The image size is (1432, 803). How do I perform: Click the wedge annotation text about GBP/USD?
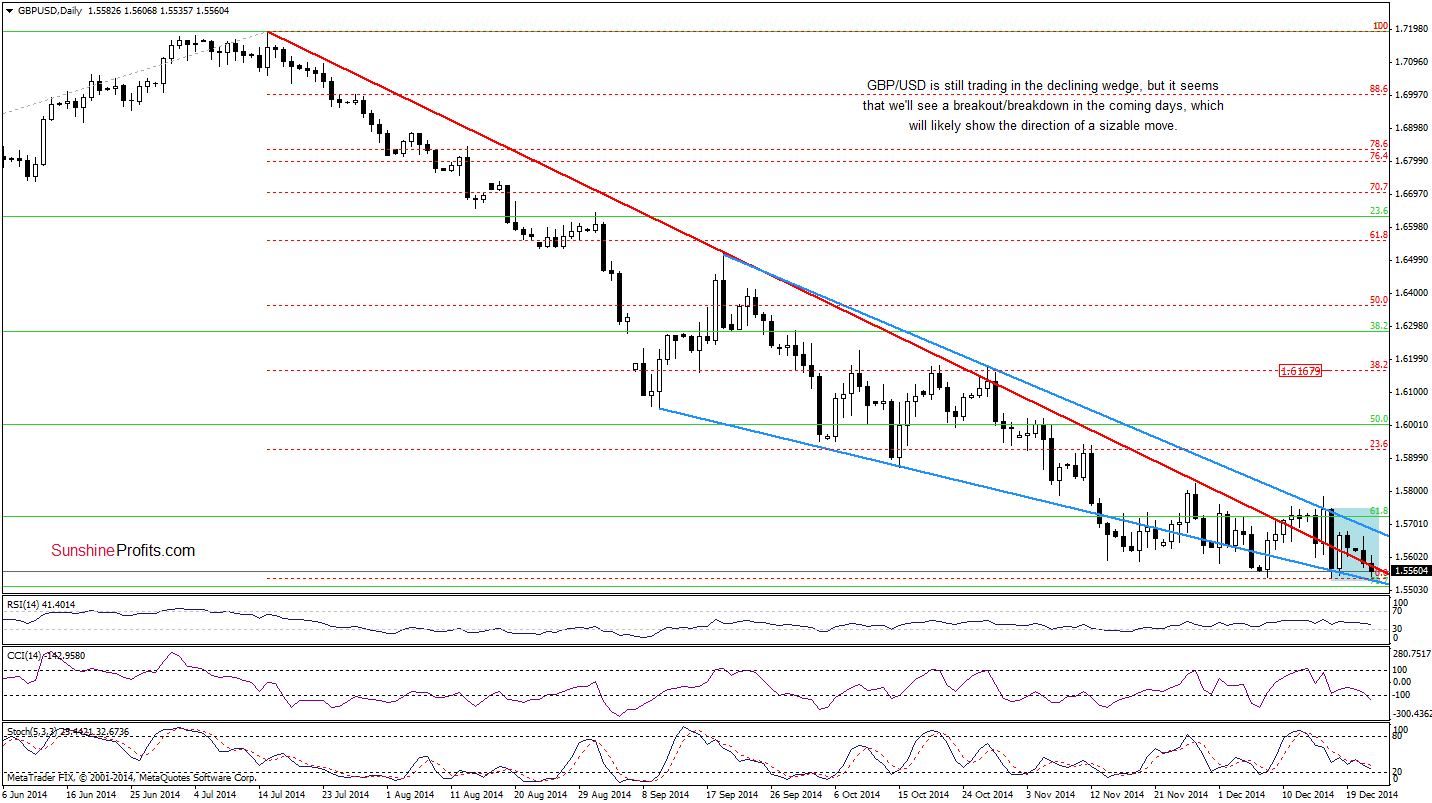coord(1043,106)
